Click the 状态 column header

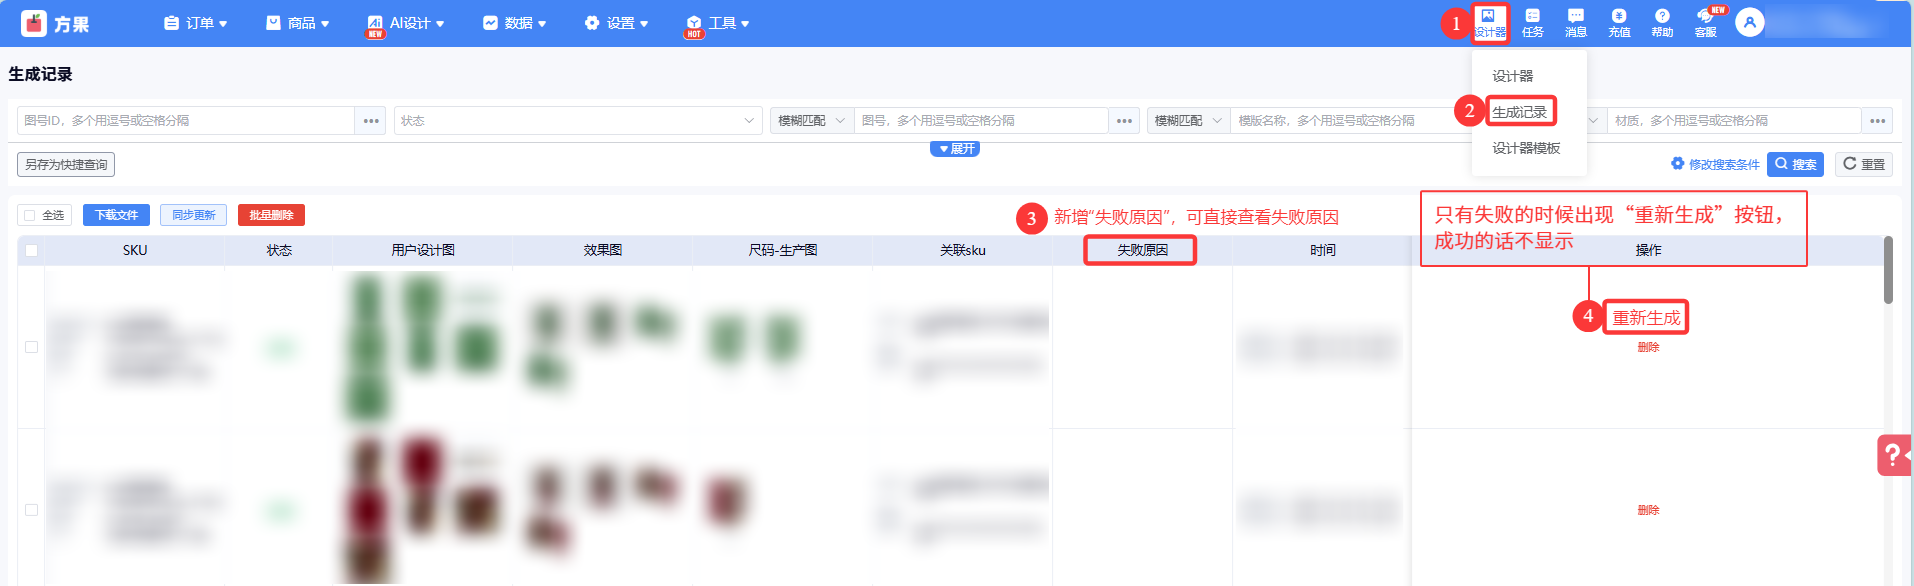(x=279, y=250)
